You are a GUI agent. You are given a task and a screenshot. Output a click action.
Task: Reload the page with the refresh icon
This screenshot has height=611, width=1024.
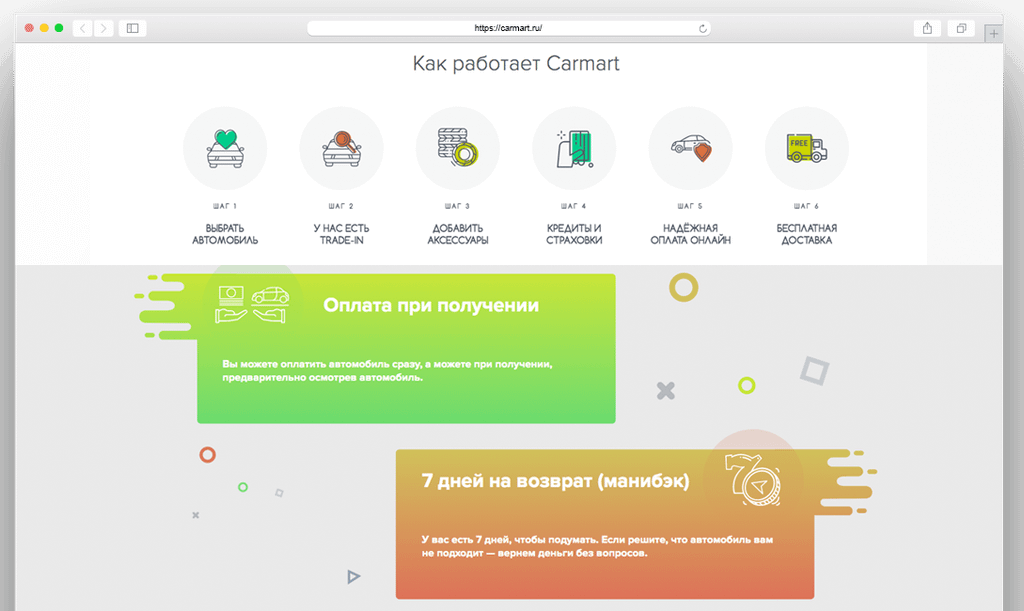click(x=703, y=28)
